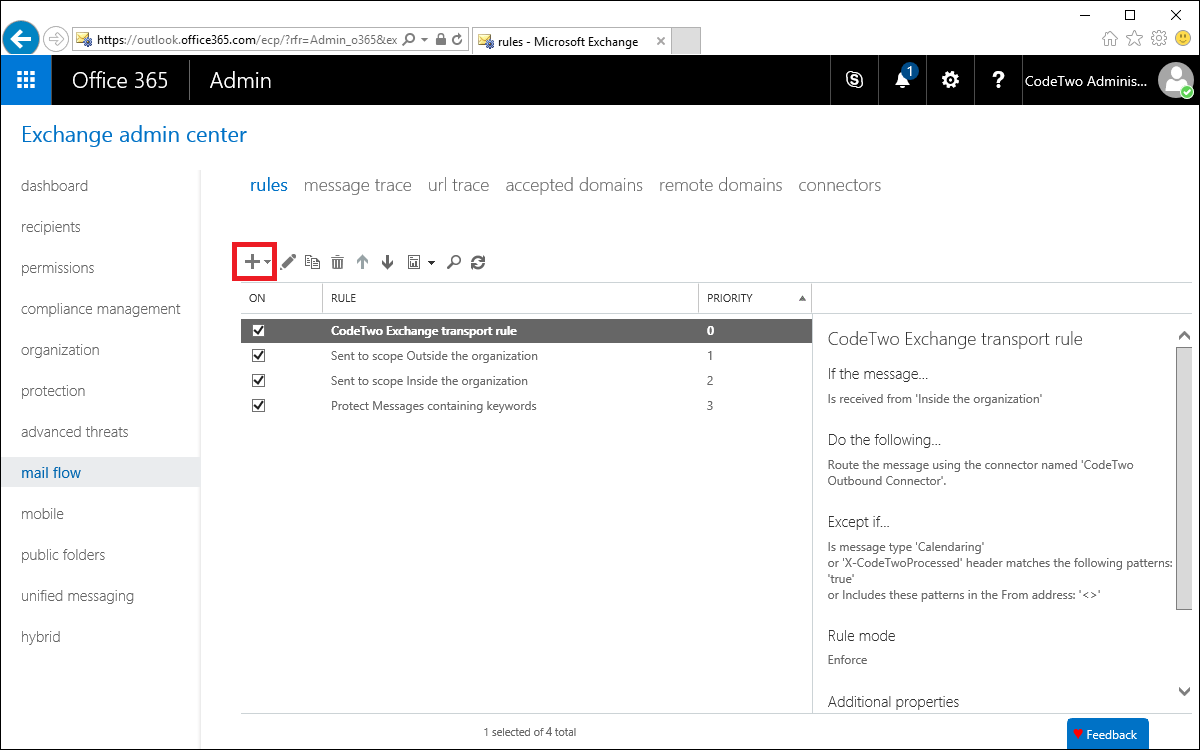The width and height of the screenshot is (1200, 750).
Task: Toggle checkbox for Sent to scope Inside rule
Action: [x=259, y=380]
